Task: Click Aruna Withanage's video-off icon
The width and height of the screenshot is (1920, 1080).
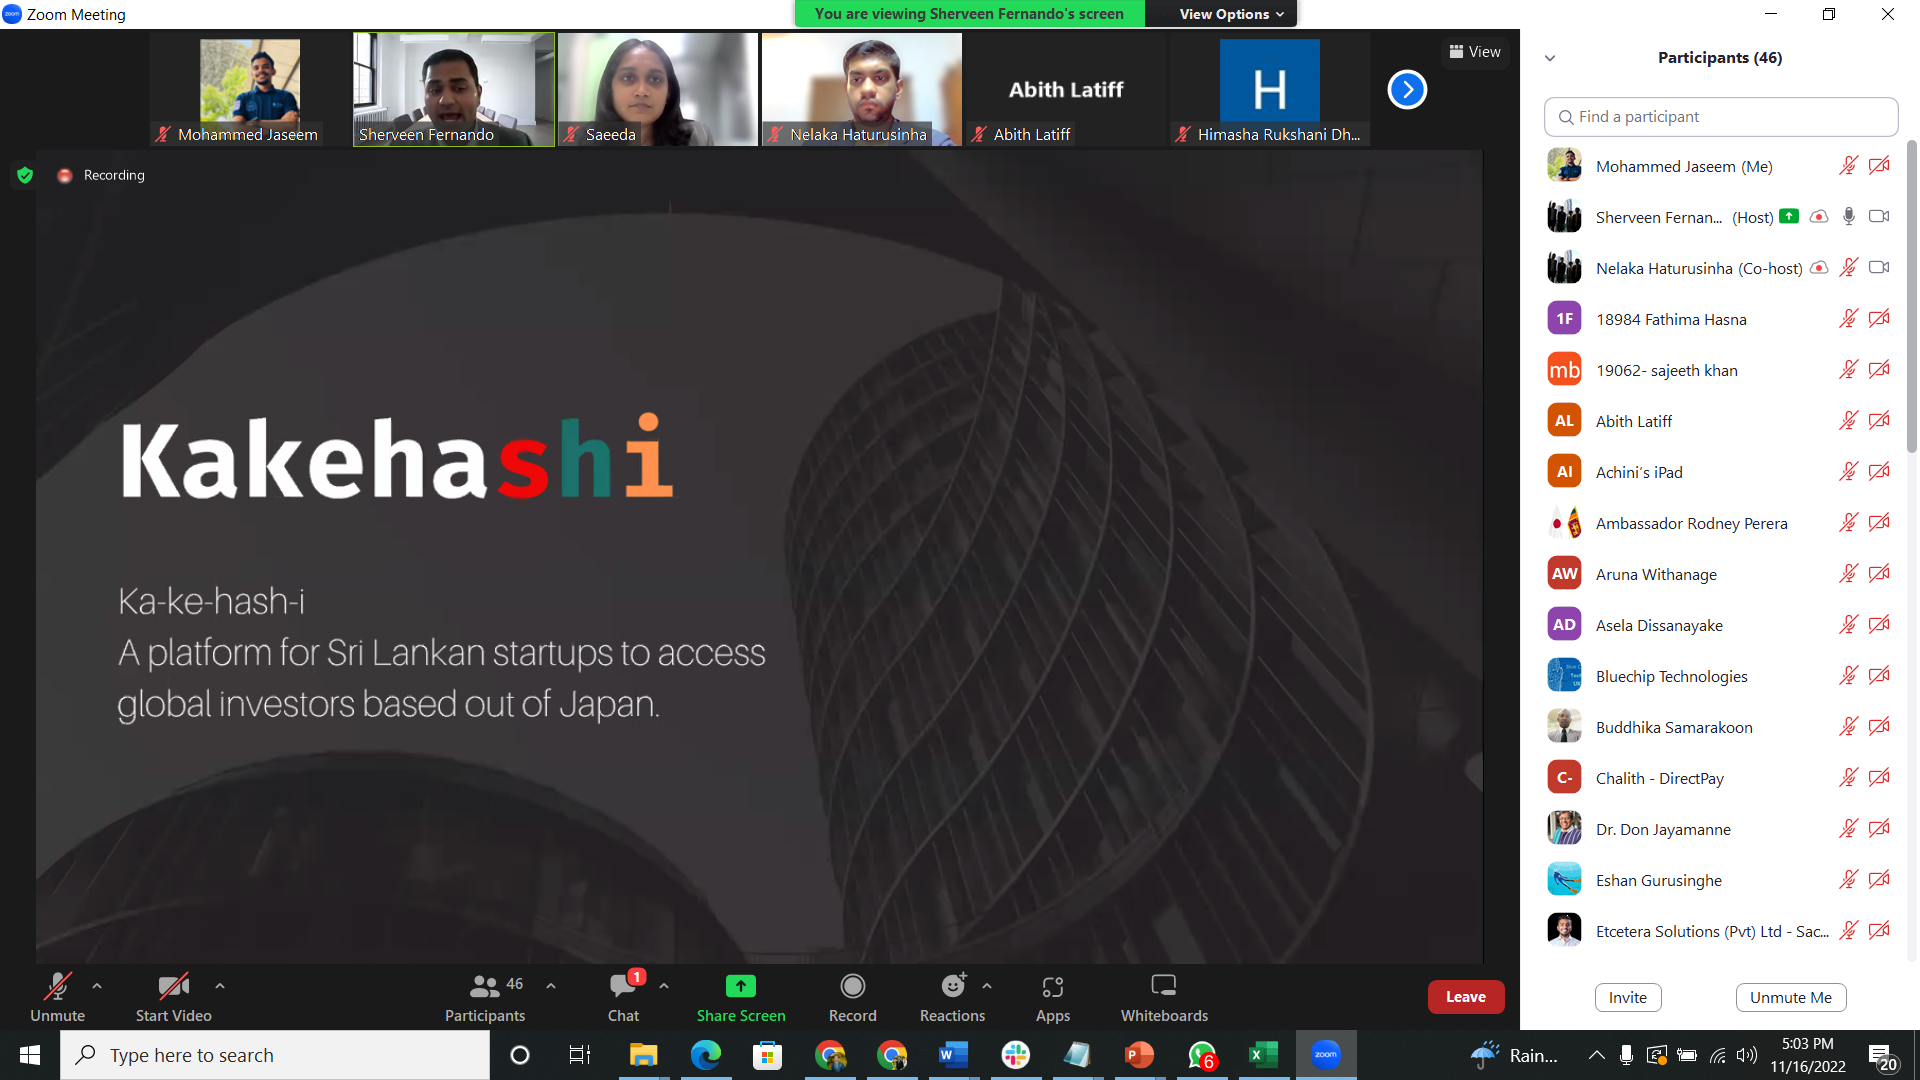Action: point(1879,574)
